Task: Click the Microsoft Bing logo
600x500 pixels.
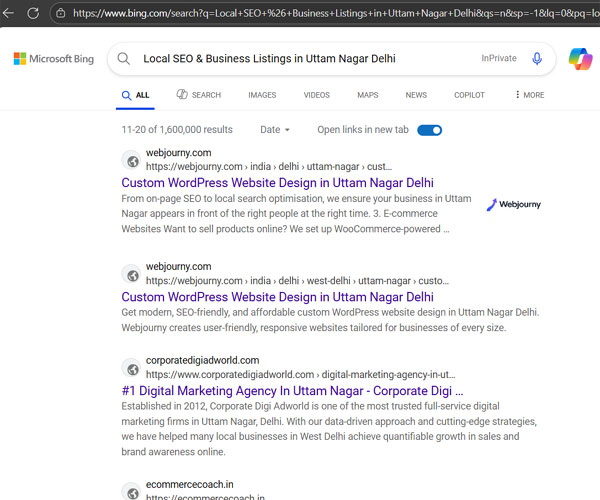Action: [54, 59]
